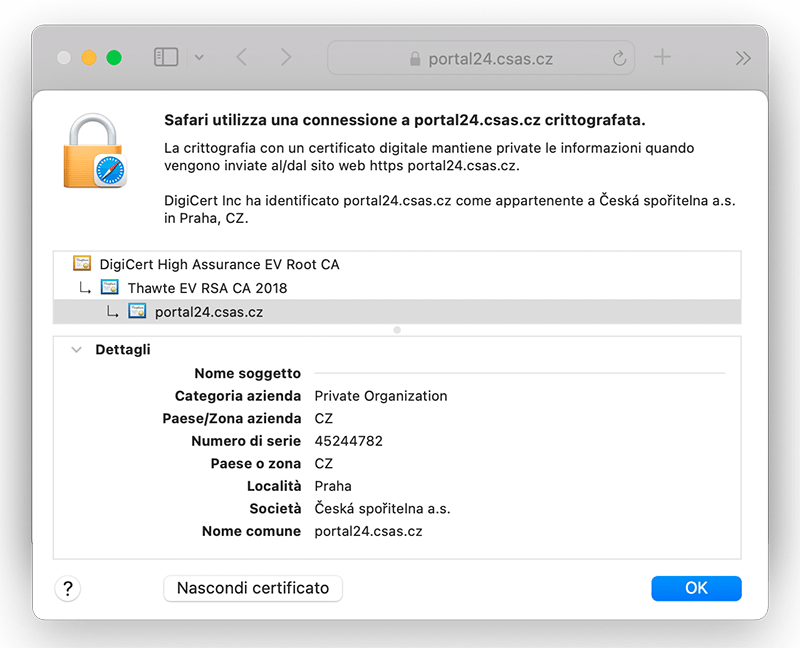The image size is (800, 648).
Task: Go back with the left arrow
Action: 242,57
